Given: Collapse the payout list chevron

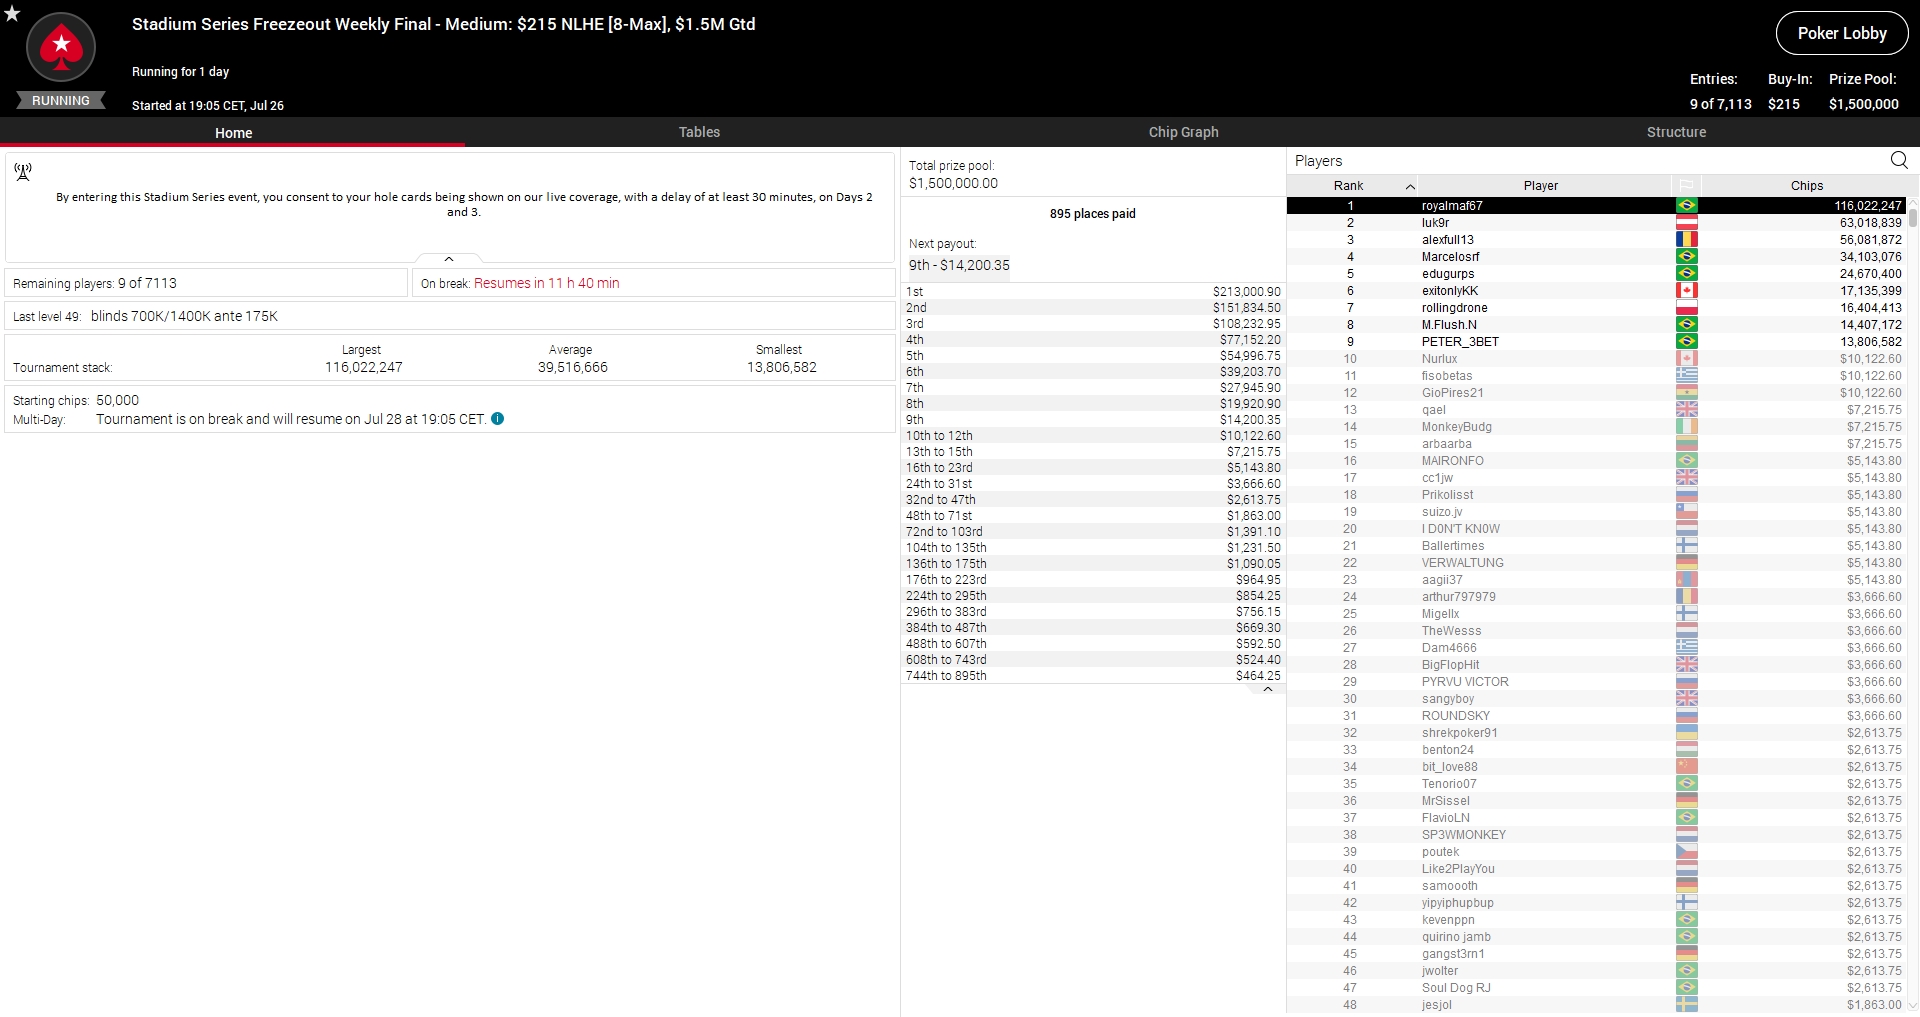Looking at the screenshot, I should tap(1268, 690).
